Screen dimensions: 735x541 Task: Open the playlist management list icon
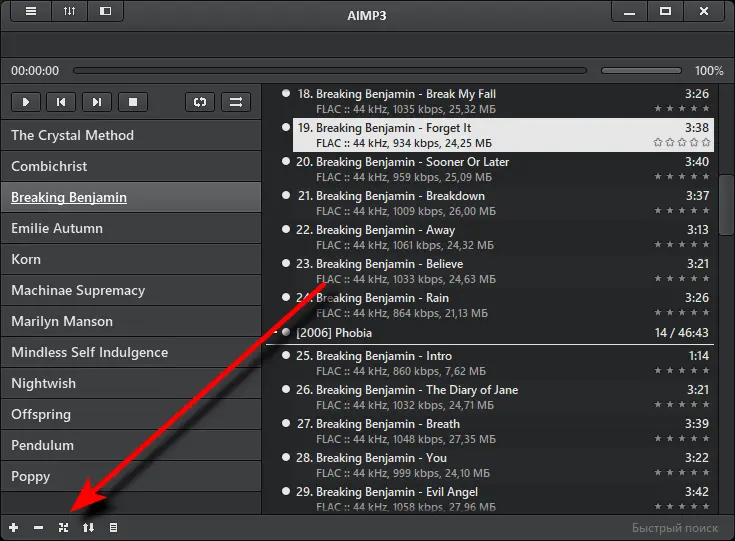(113, 527)
